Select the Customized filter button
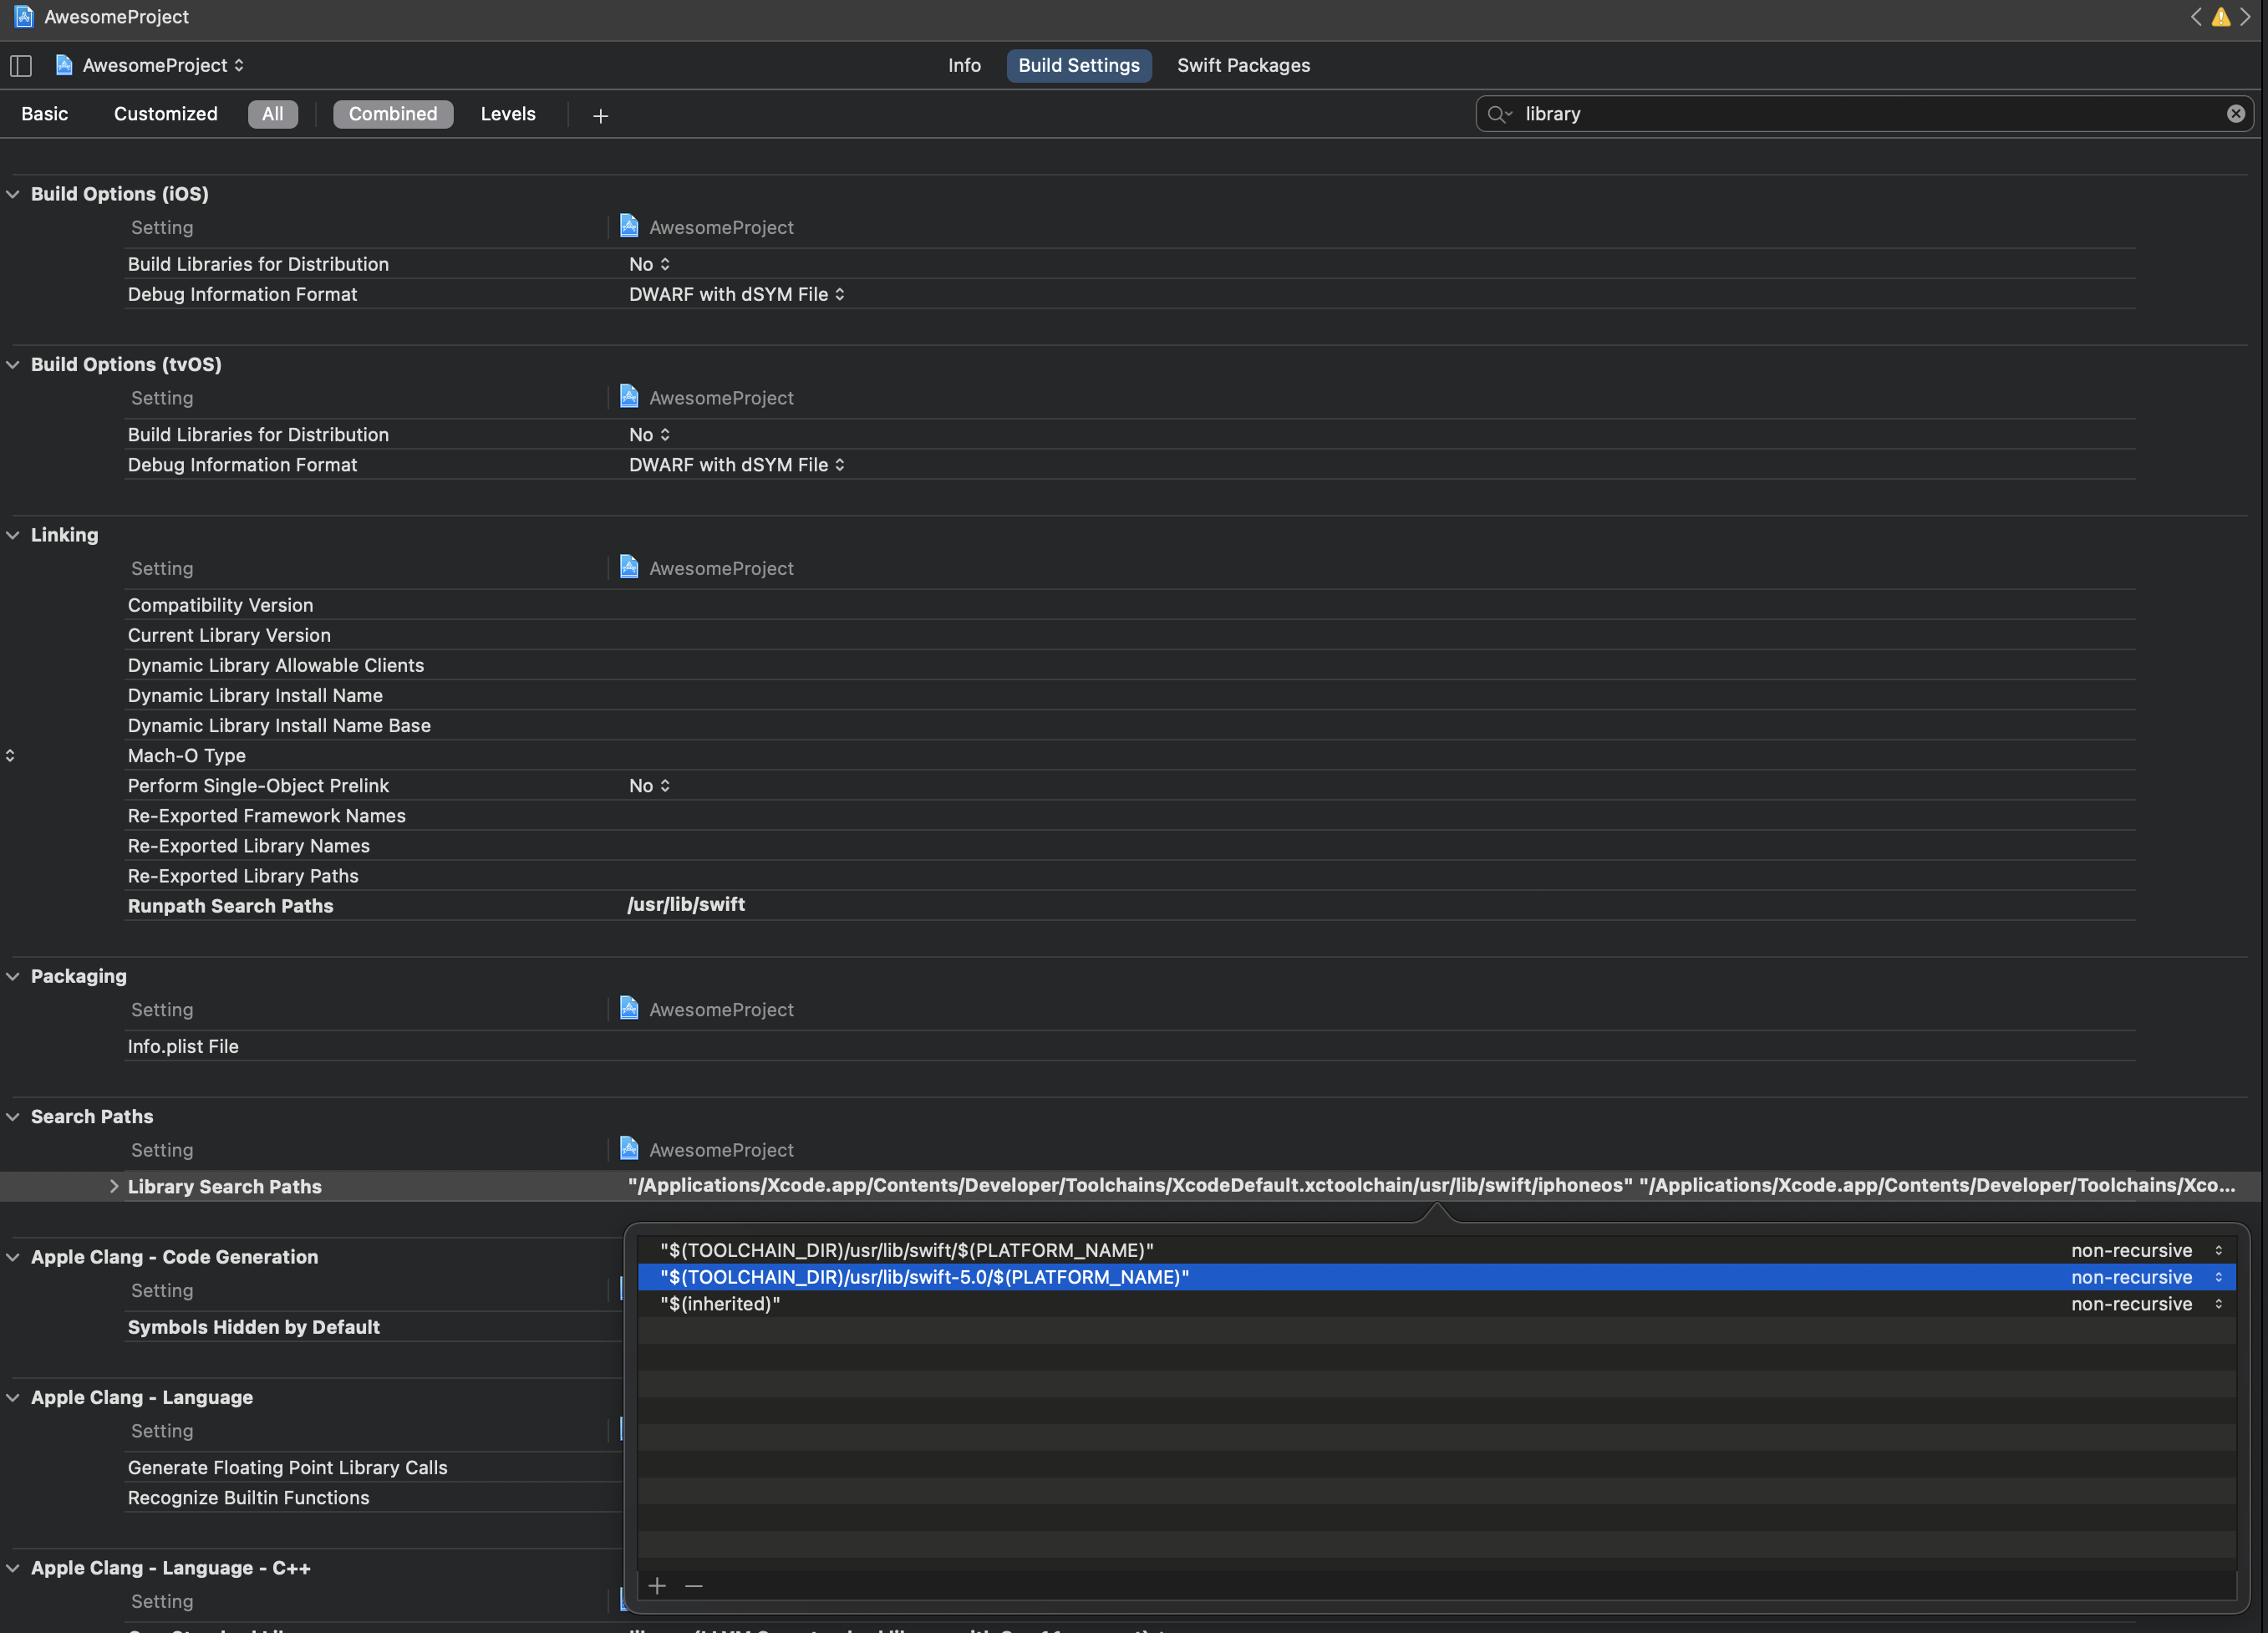Screen dimensions: 2268x1633 tap(165, 113)
